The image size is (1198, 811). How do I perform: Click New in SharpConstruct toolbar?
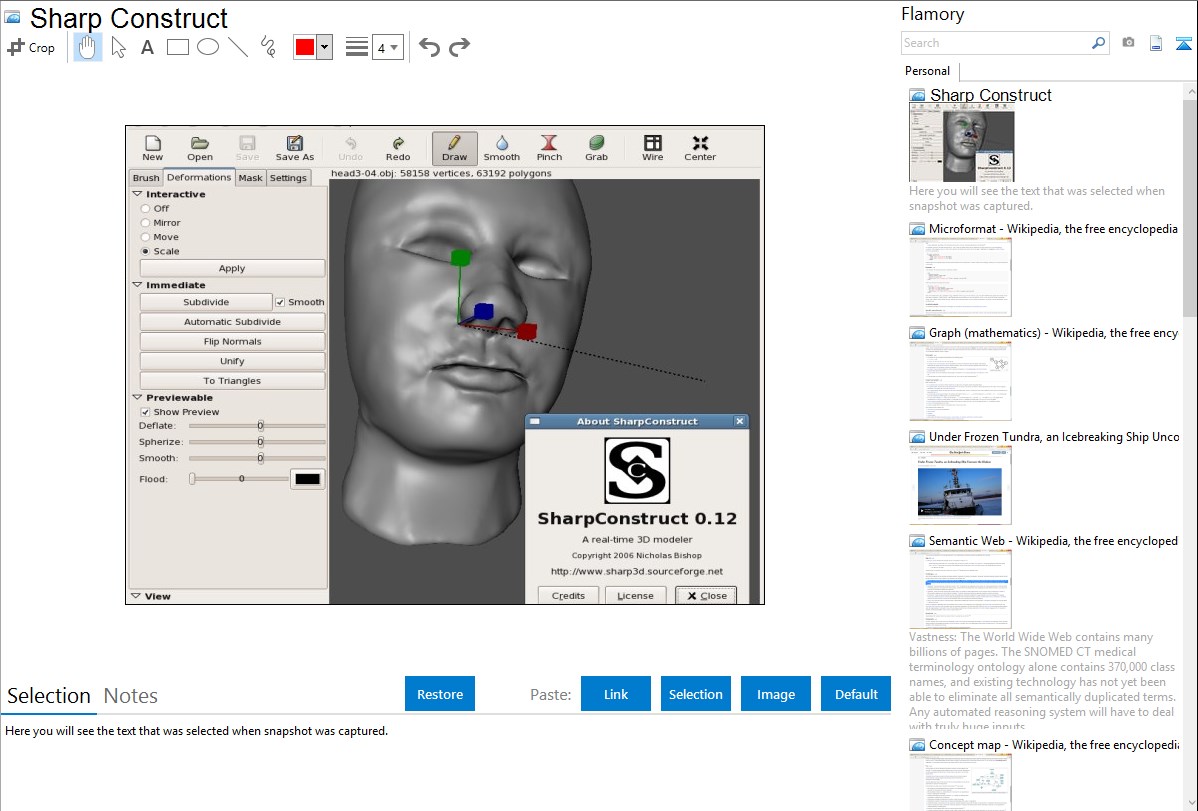pyautogui.click(x=153, y=148)
